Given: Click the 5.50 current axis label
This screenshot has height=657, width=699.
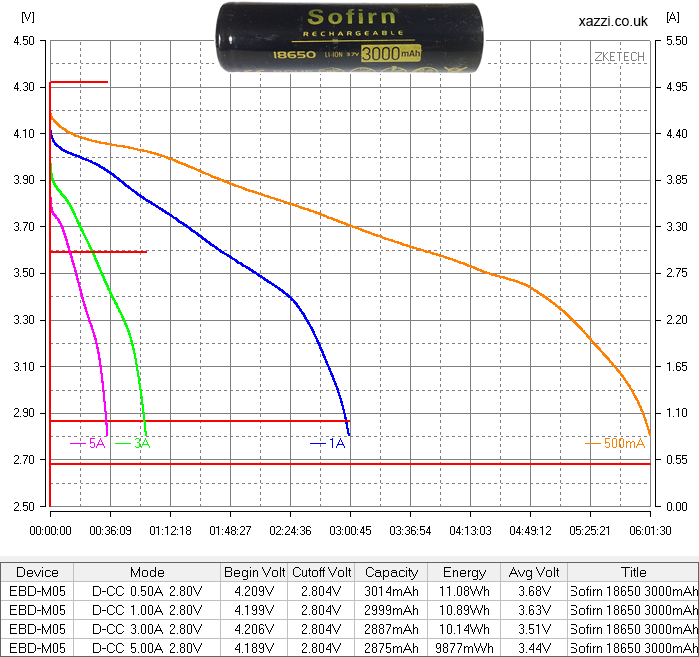Looking at the screenshot, I should coord(677,41).
